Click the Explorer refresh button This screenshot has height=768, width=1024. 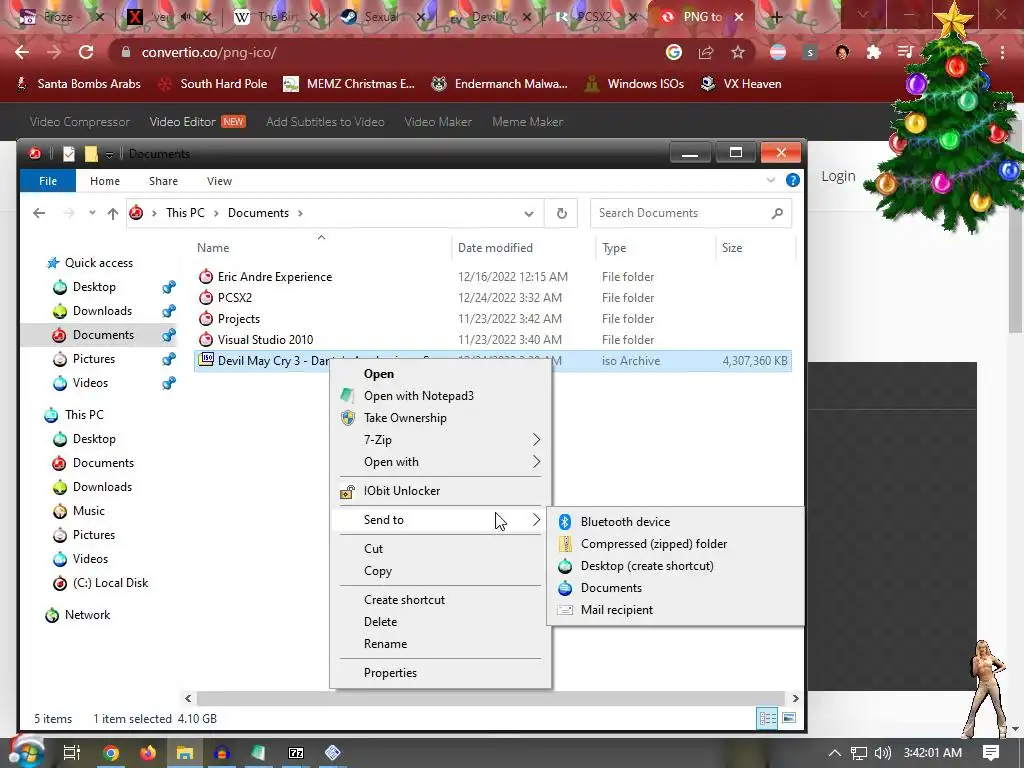(562, 214)
